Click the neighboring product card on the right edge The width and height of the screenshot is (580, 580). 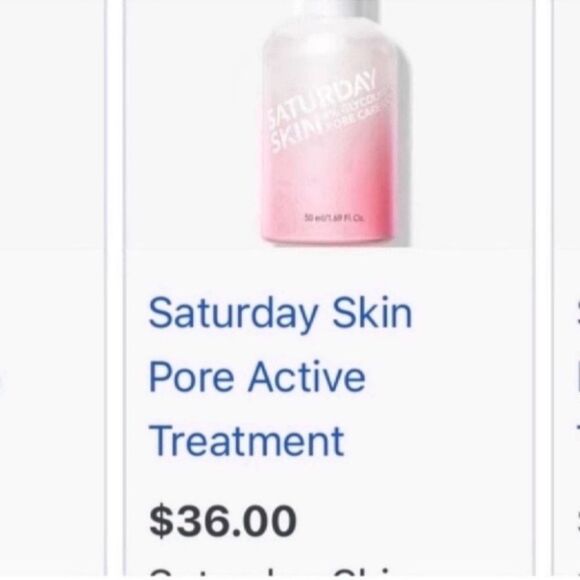click(566, 289)
